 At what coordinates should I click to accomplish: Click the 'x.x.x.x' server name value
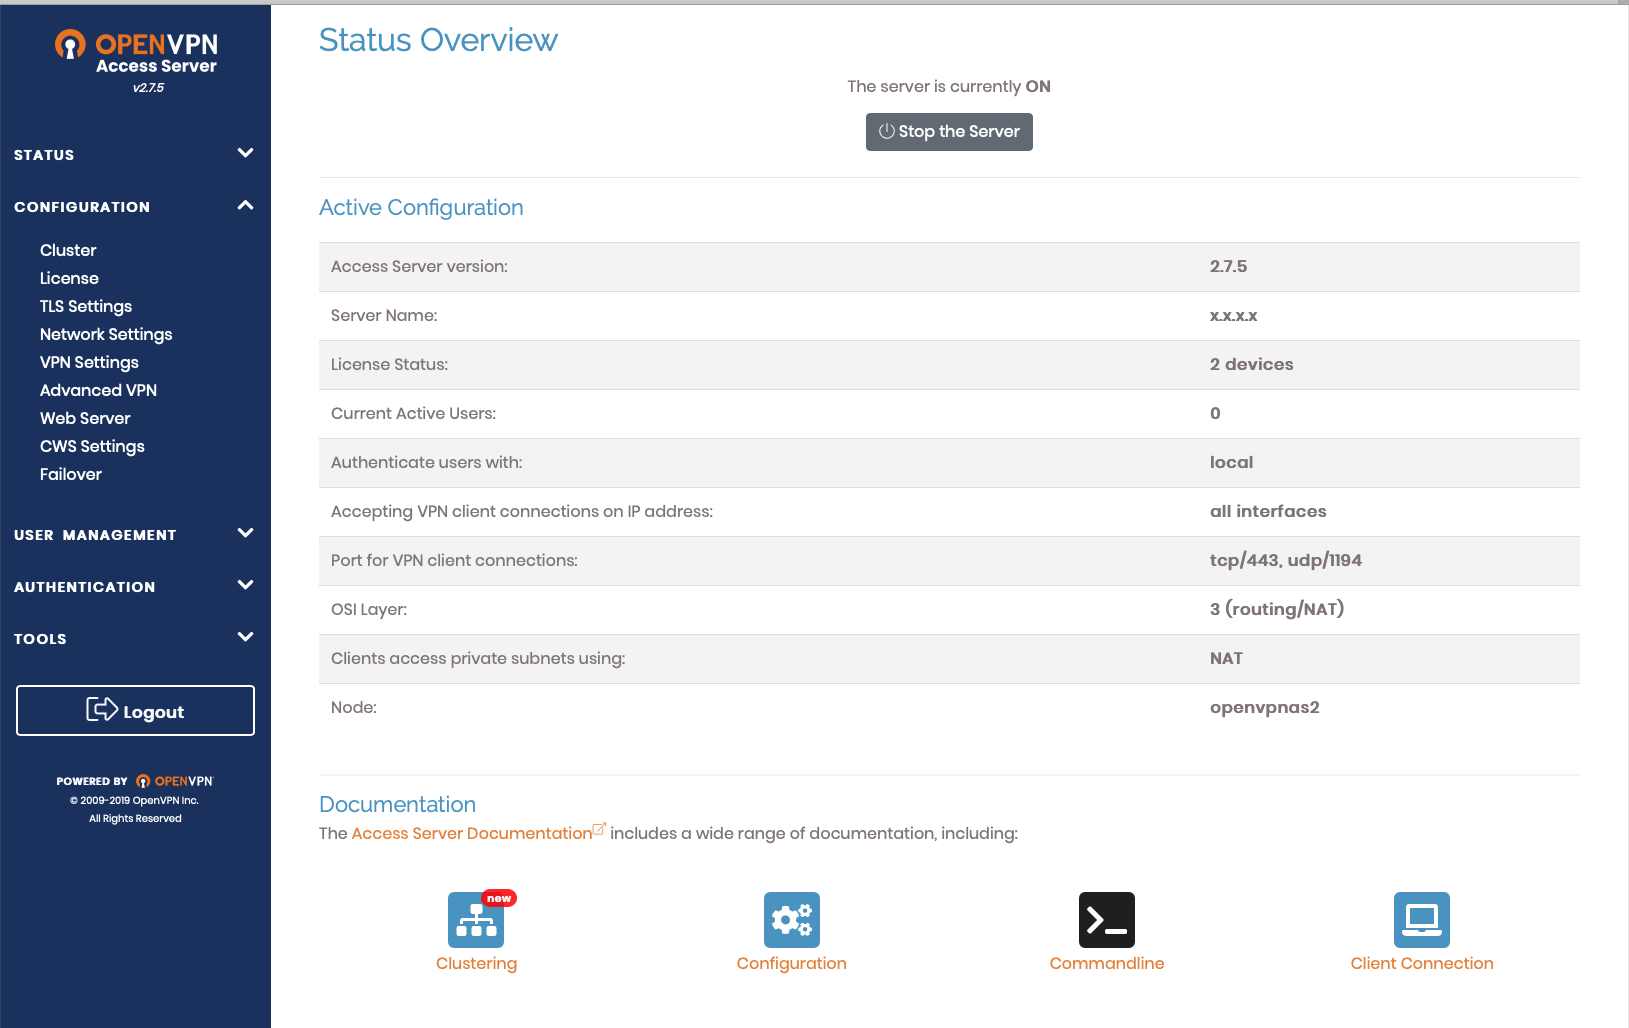click(1233, 316)
